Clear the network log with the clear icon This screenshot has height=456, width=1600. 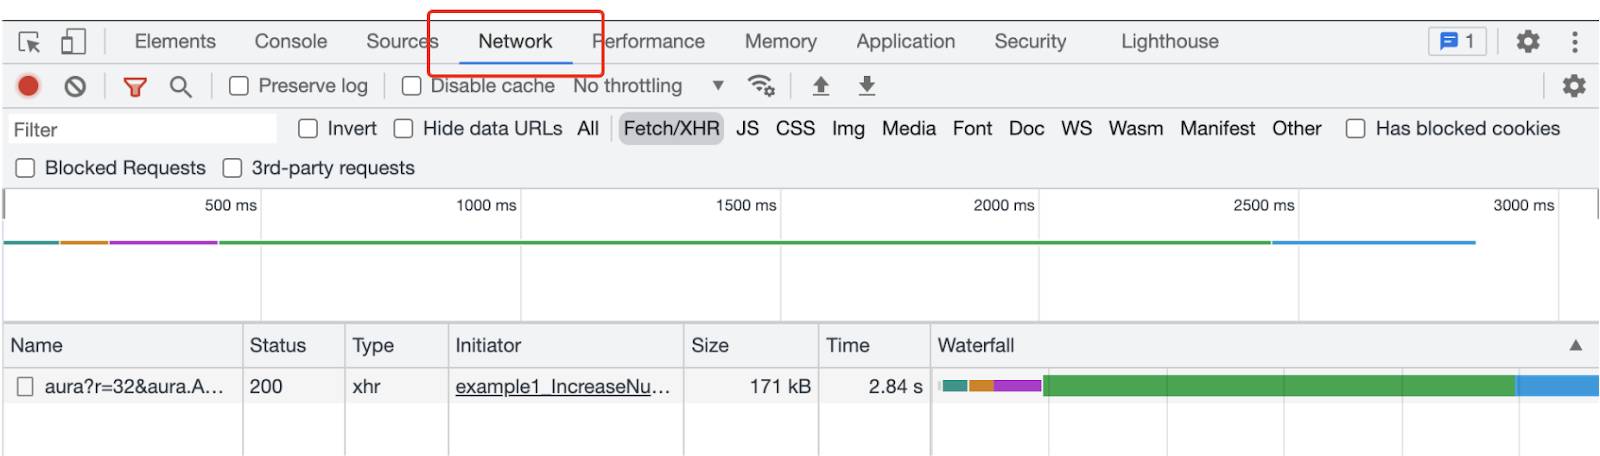(75, 87)
